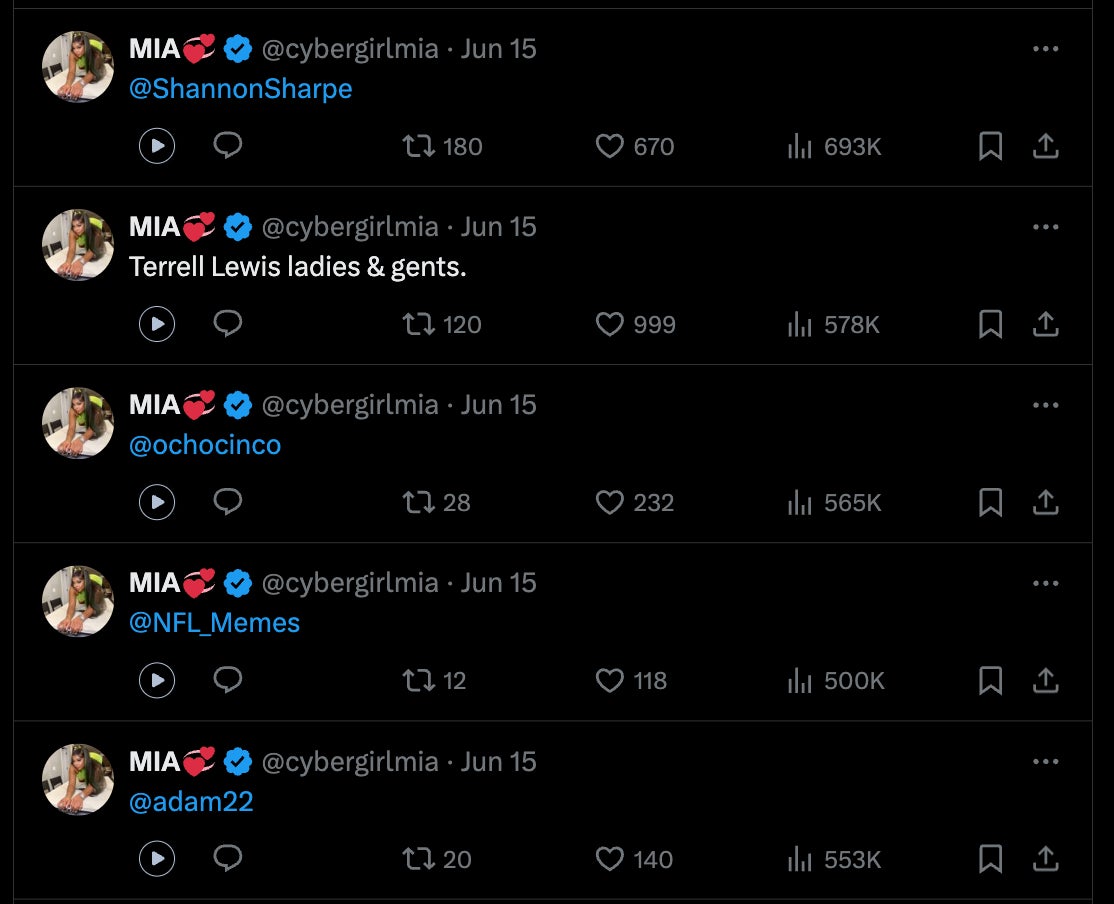
Task: Reply to the Terrell Lewis tweet
Action: [228, 324]
